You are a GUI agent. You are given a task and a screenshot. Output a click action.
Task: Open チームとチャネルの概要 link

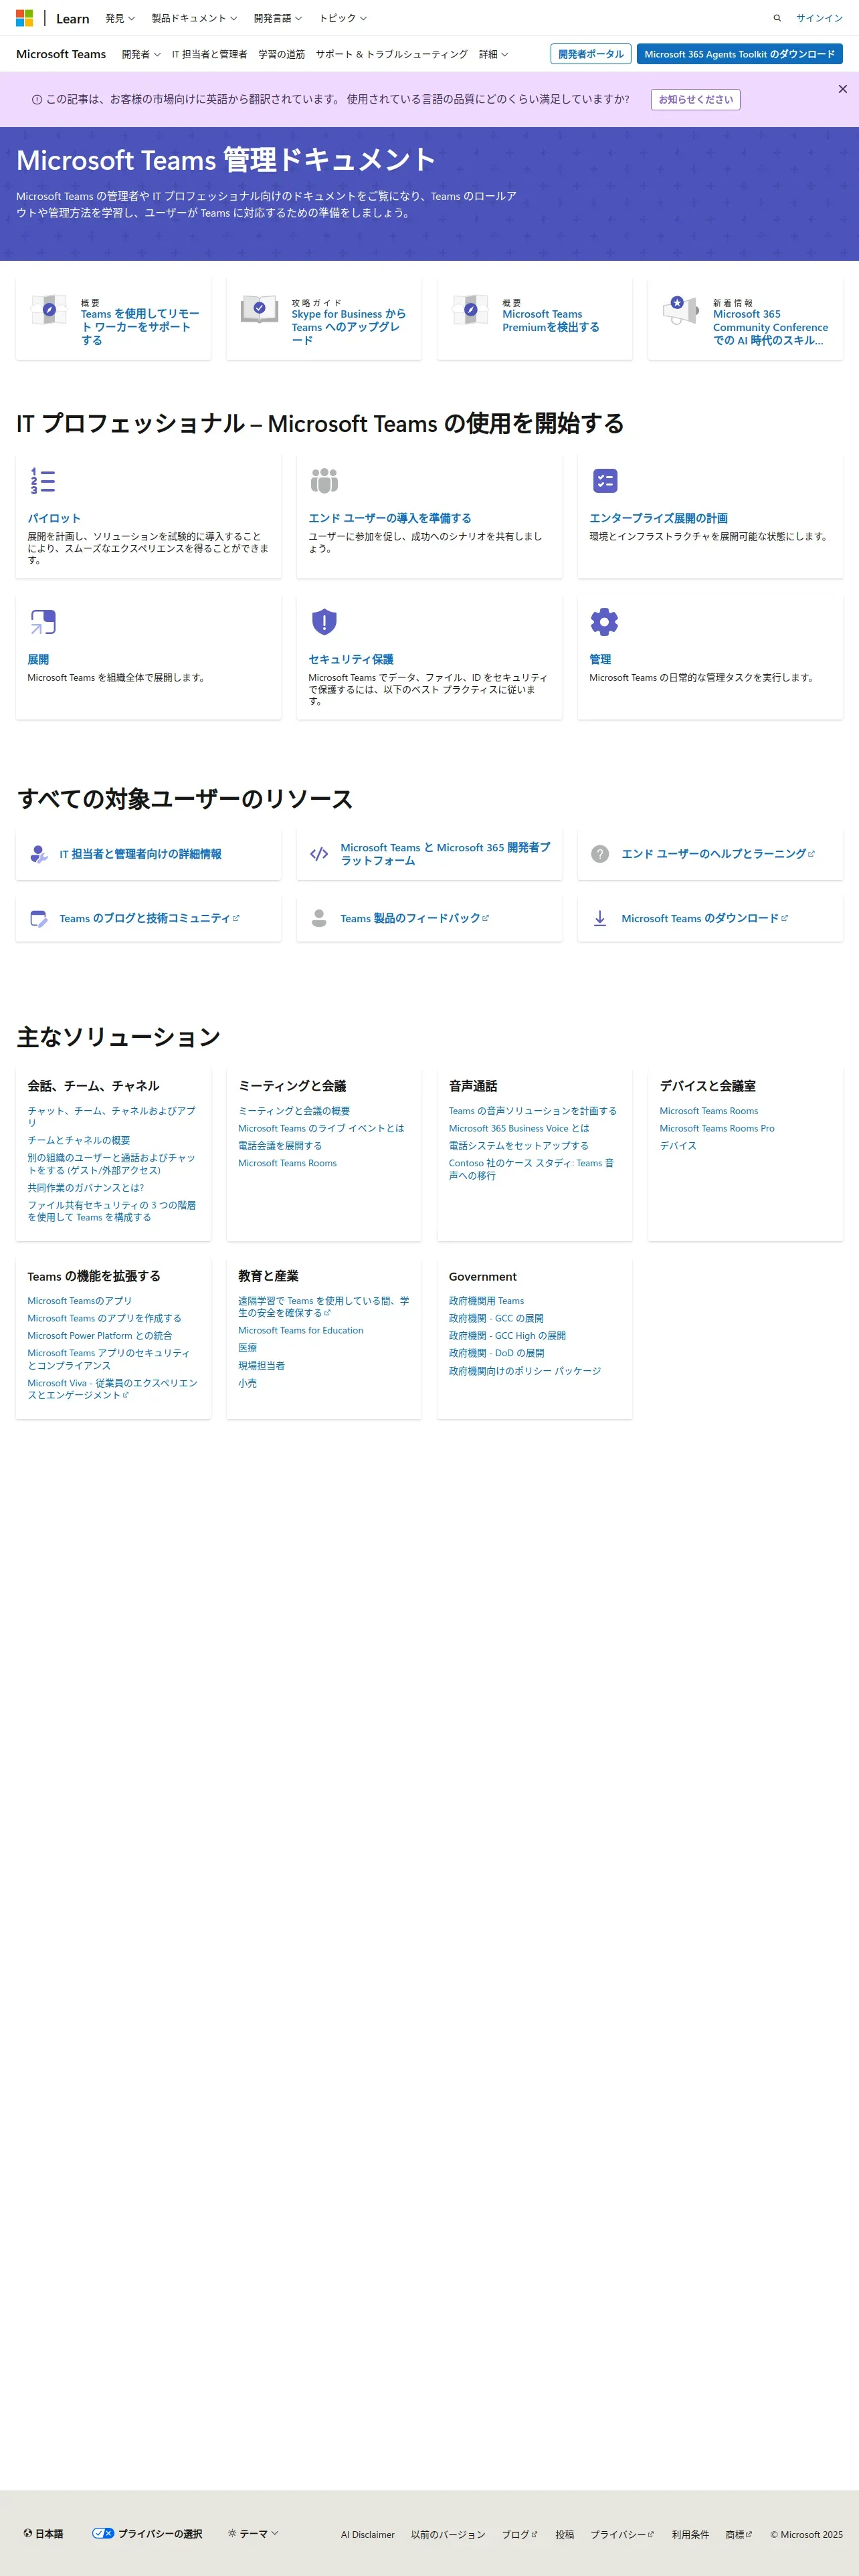point(78,1140)
